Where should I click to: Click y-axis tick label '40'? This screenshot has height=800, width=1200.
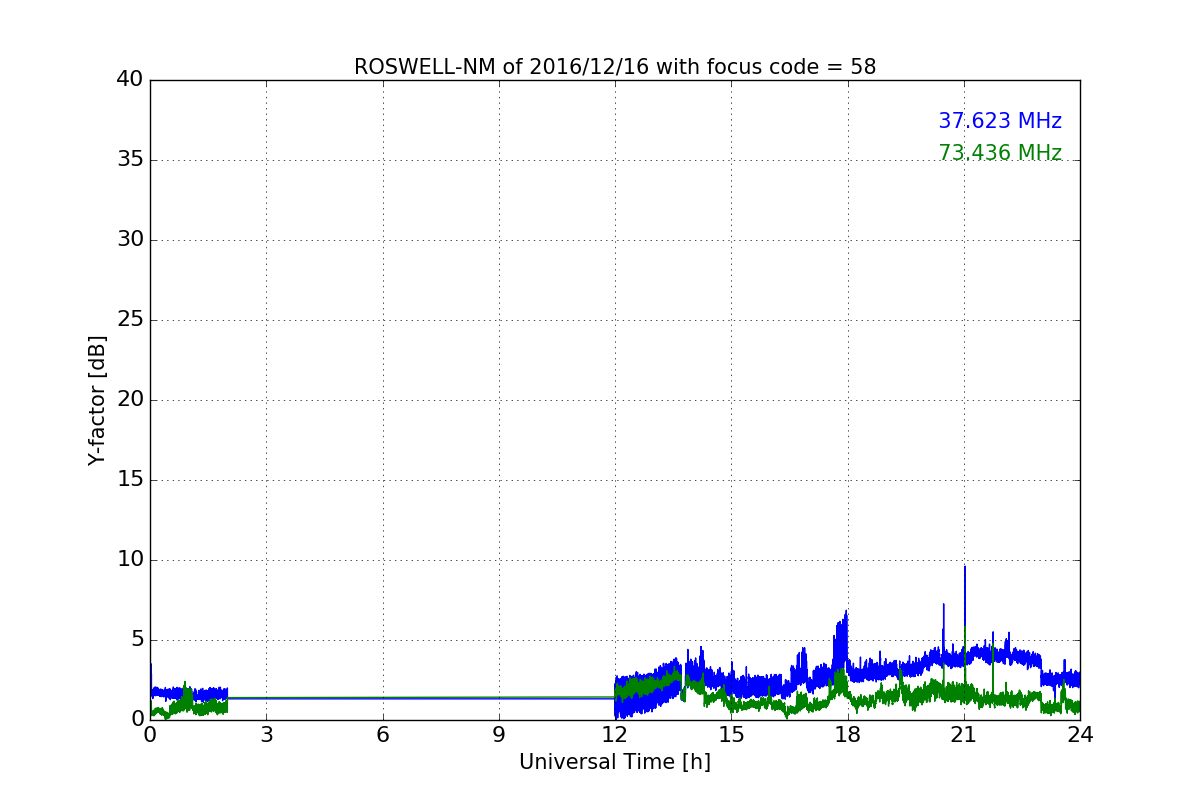(x=130, y=80)
